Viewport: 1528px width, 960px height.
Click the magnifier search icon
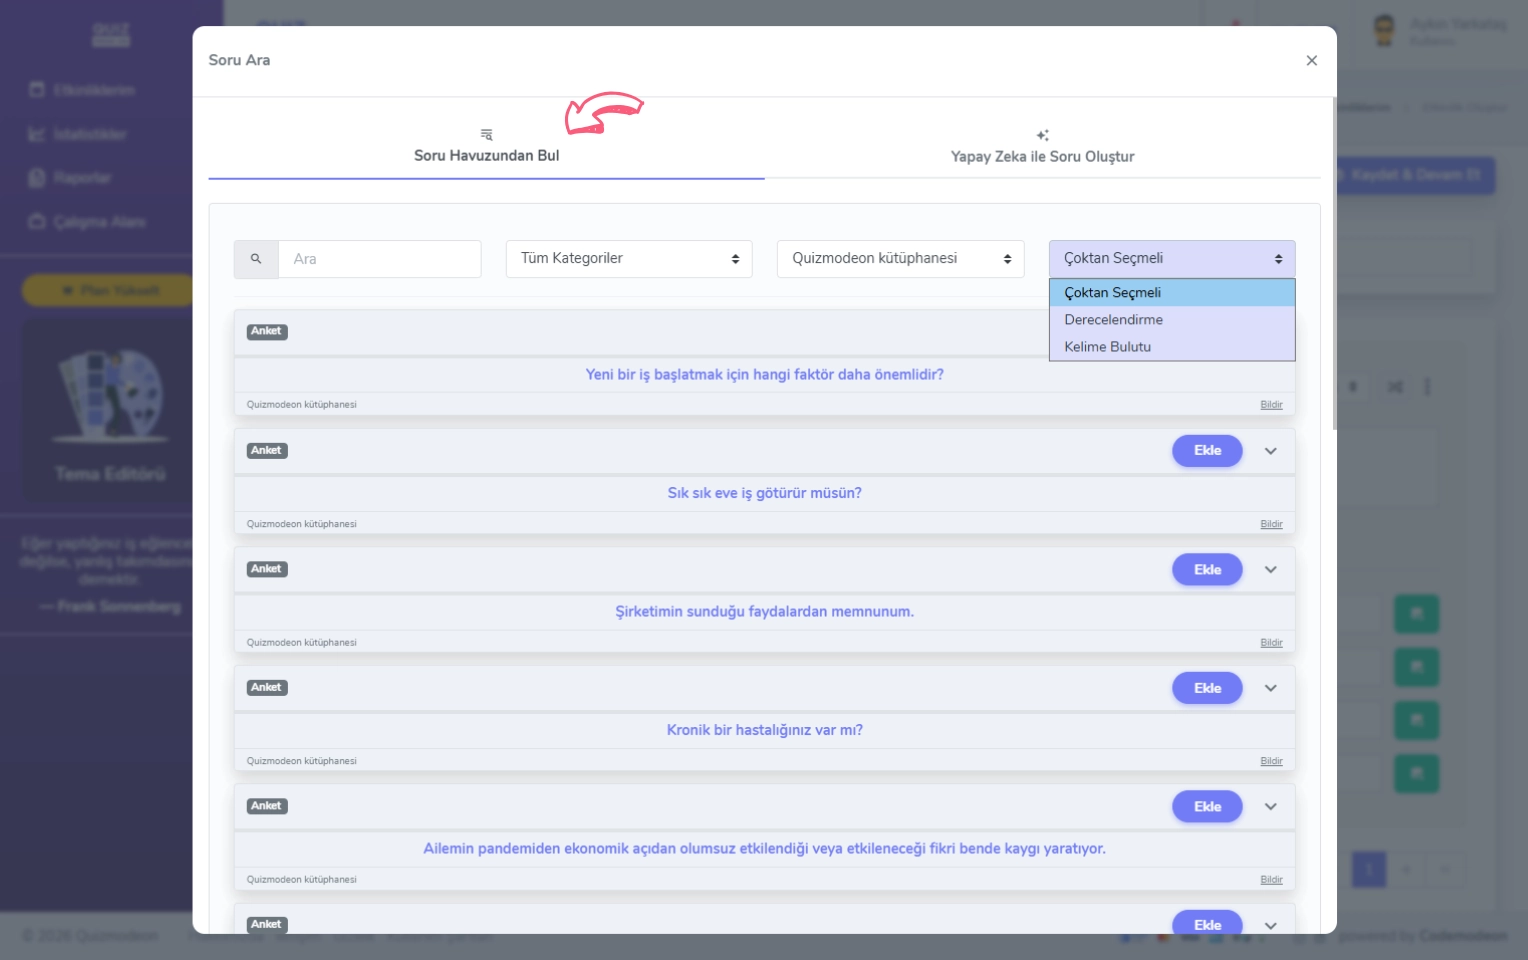click(x=256, y=259)
